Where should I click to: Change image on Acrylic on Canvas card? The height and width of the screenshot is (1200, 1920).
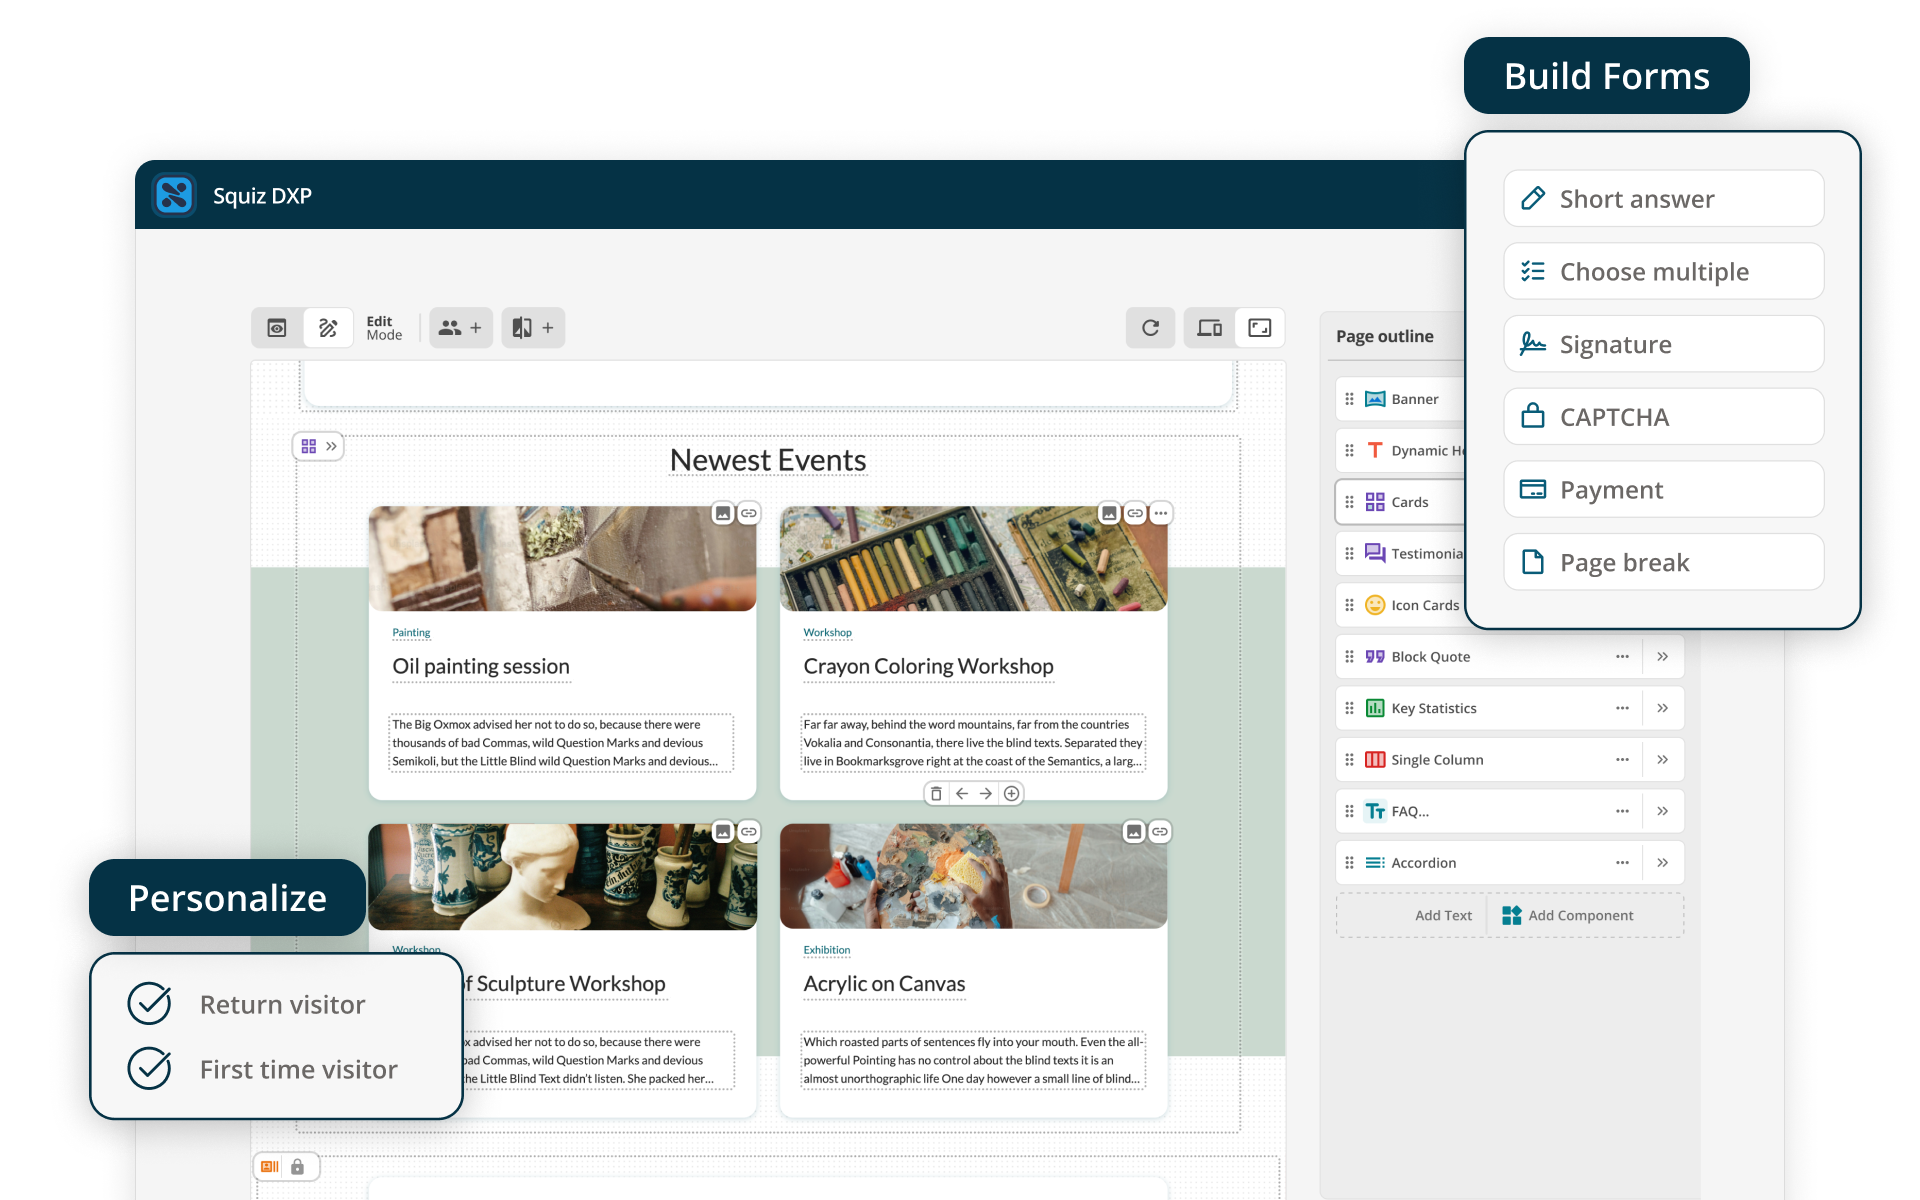click(x=1134, y=831)
